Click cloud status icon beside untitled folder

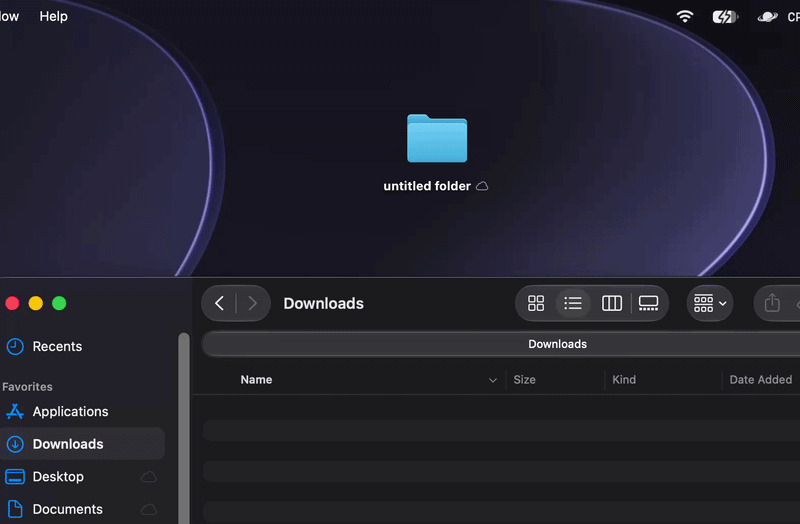pos(482,186)
